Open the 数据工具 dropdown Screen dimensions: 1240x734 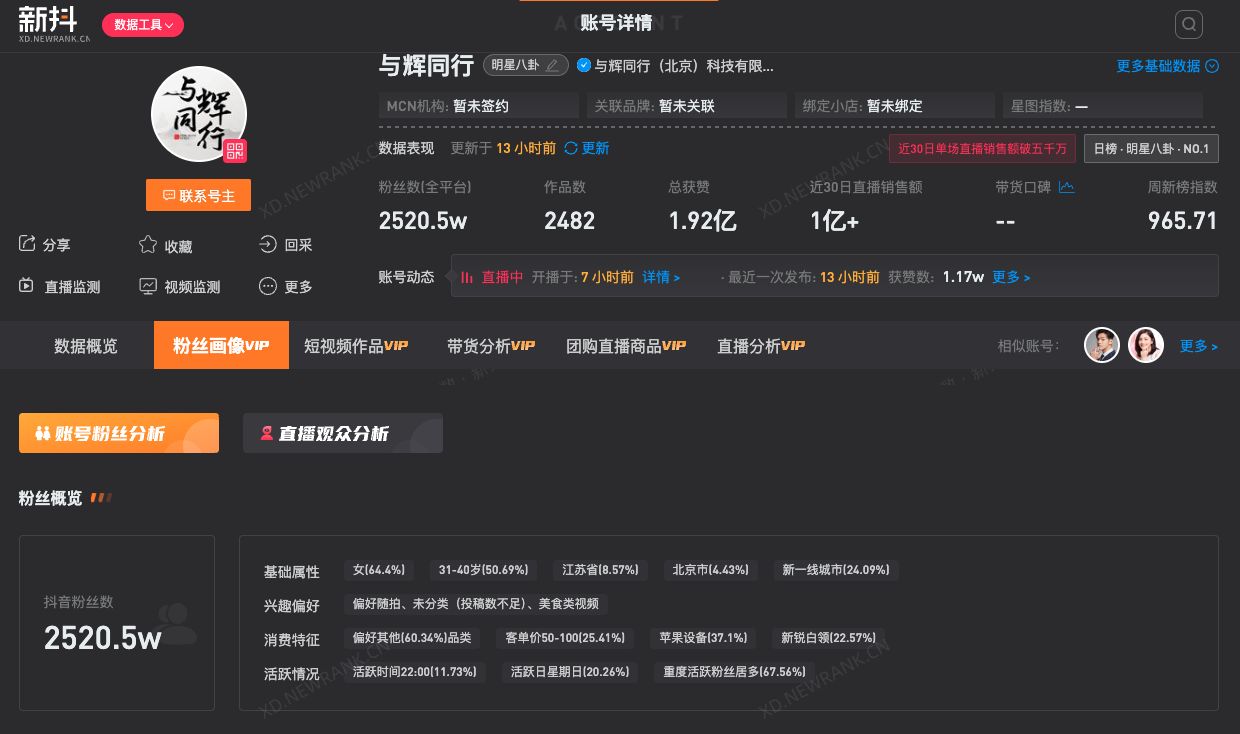(x=143, y=25)
